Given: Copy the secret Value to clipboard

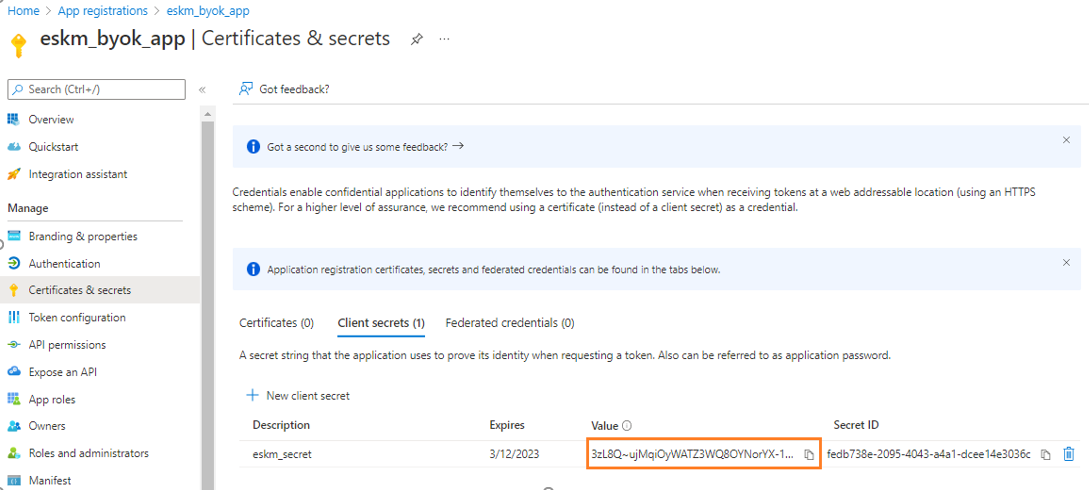Looking at the screenshot, I should (x=808, y=455).
